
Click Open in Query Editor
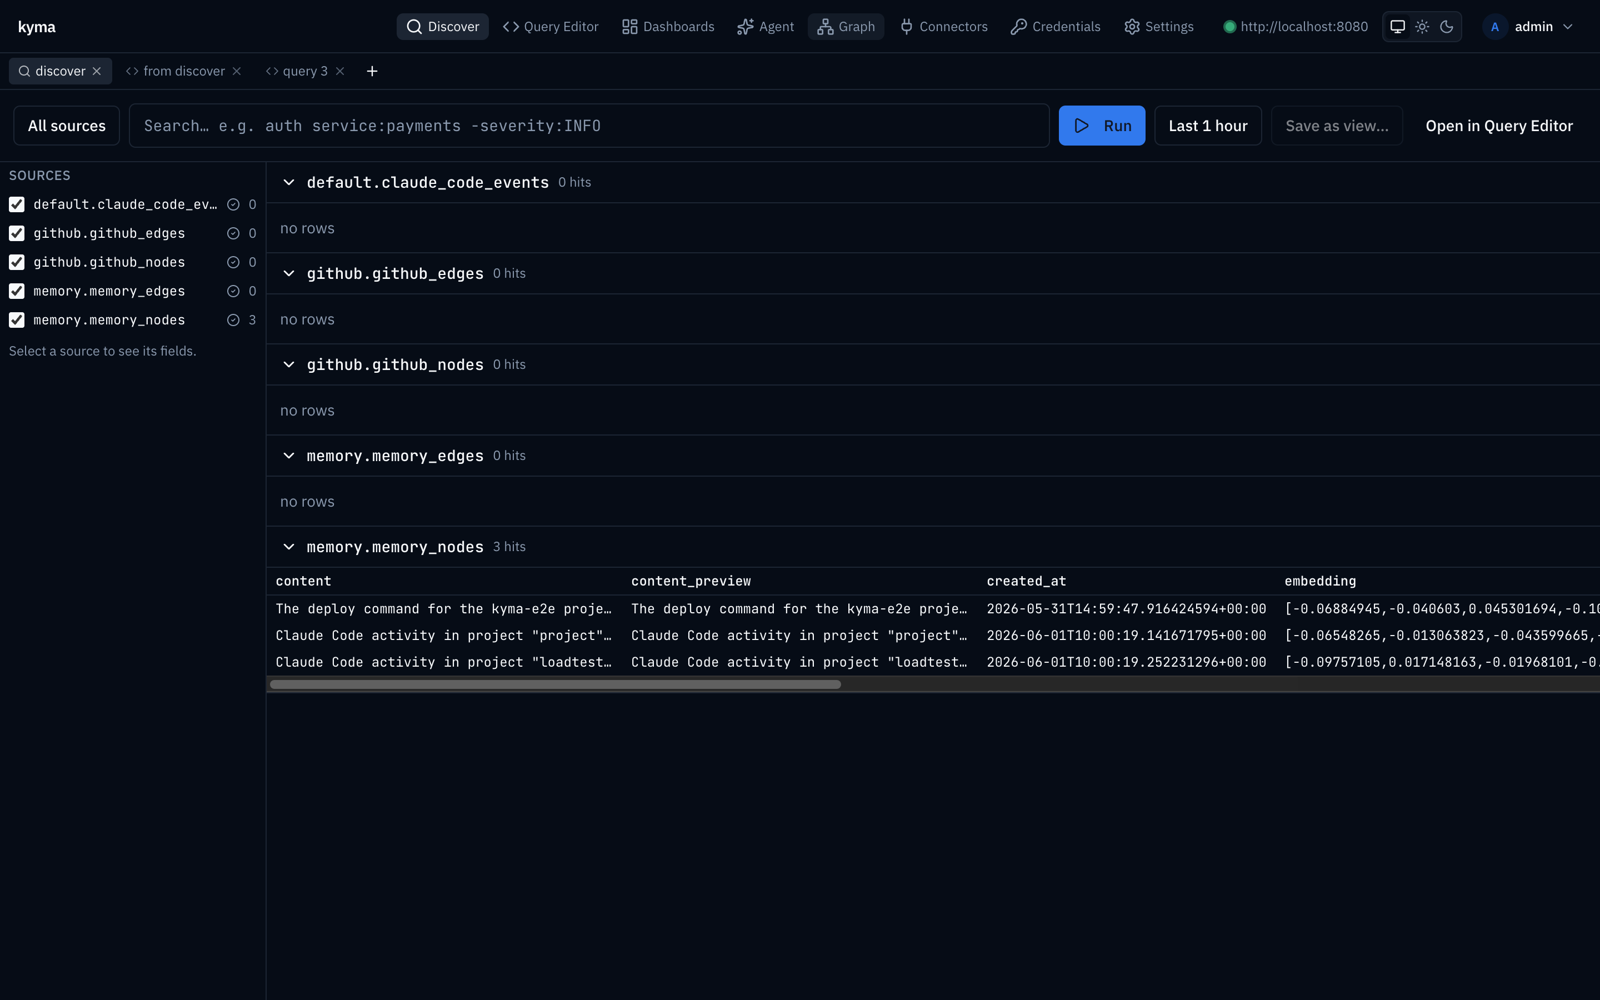[x=1499, y=126]
